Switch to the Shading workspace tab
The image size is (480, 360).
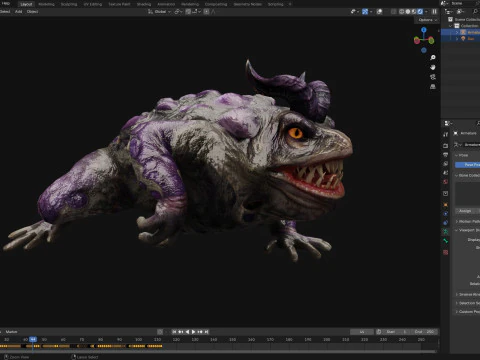click(x=144, y=4)
